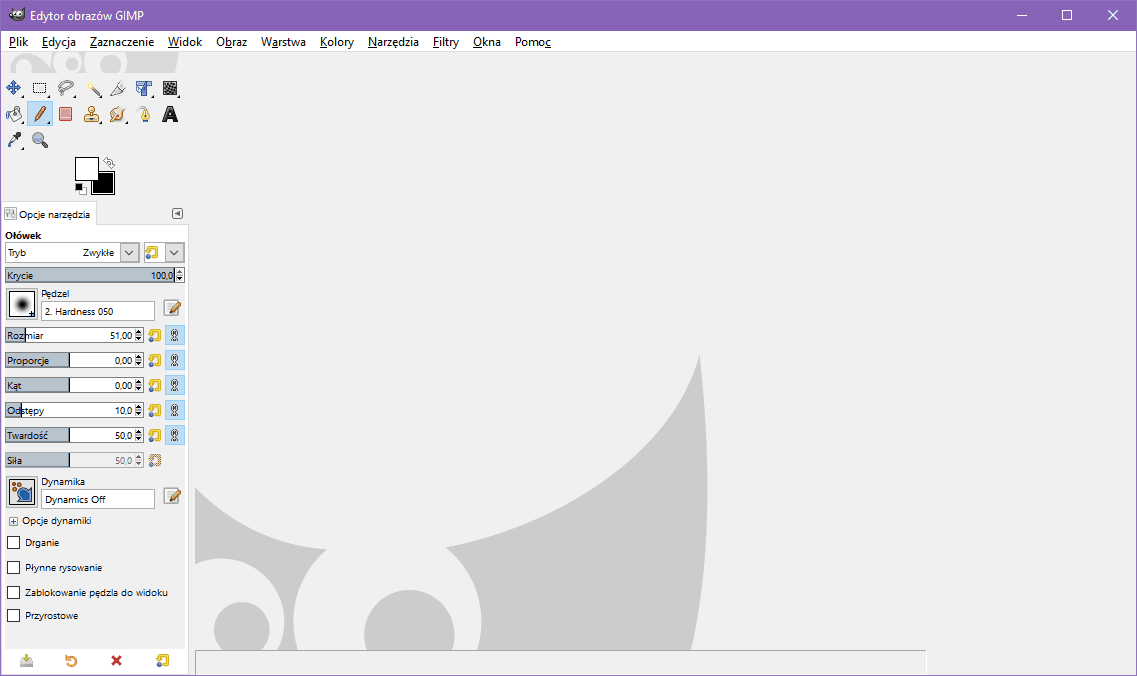The width and height of the screenshot is (1137, 676).
Task: Enable the Przyrostowe checkbox
Action: [x=14, y=616]
